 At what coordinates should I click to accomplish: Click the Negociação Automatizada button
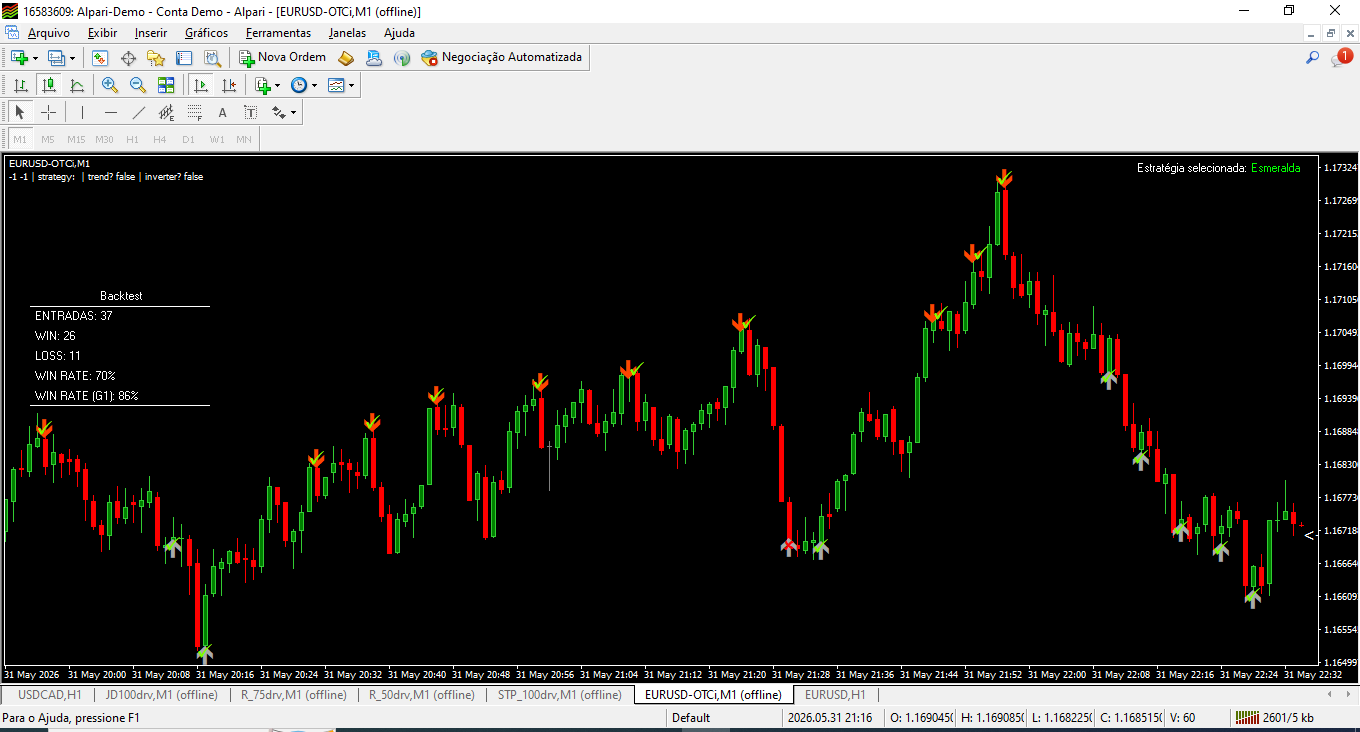(x=502, y=58)
